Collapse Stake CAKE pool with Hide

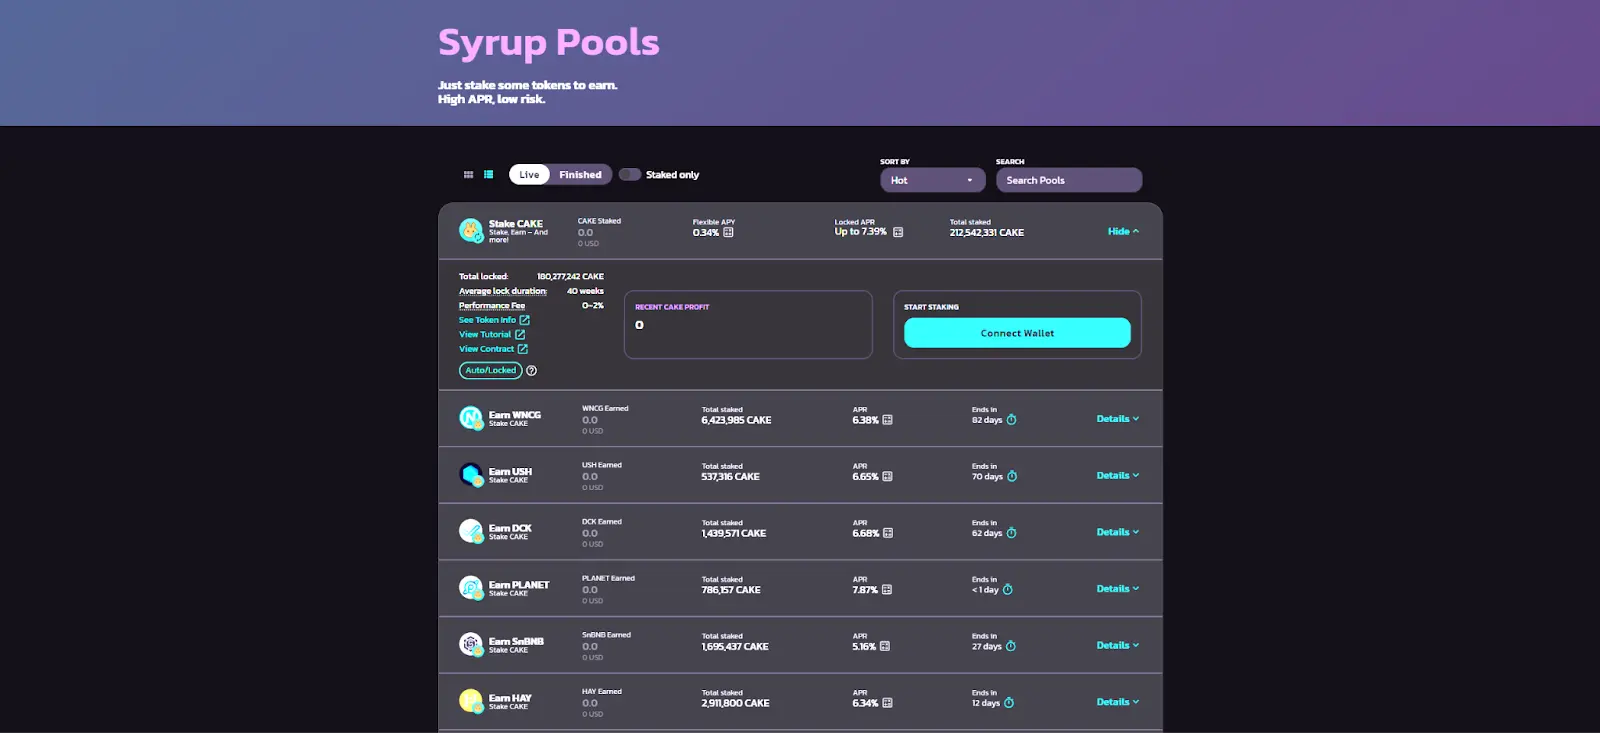tap(1123, 231)
